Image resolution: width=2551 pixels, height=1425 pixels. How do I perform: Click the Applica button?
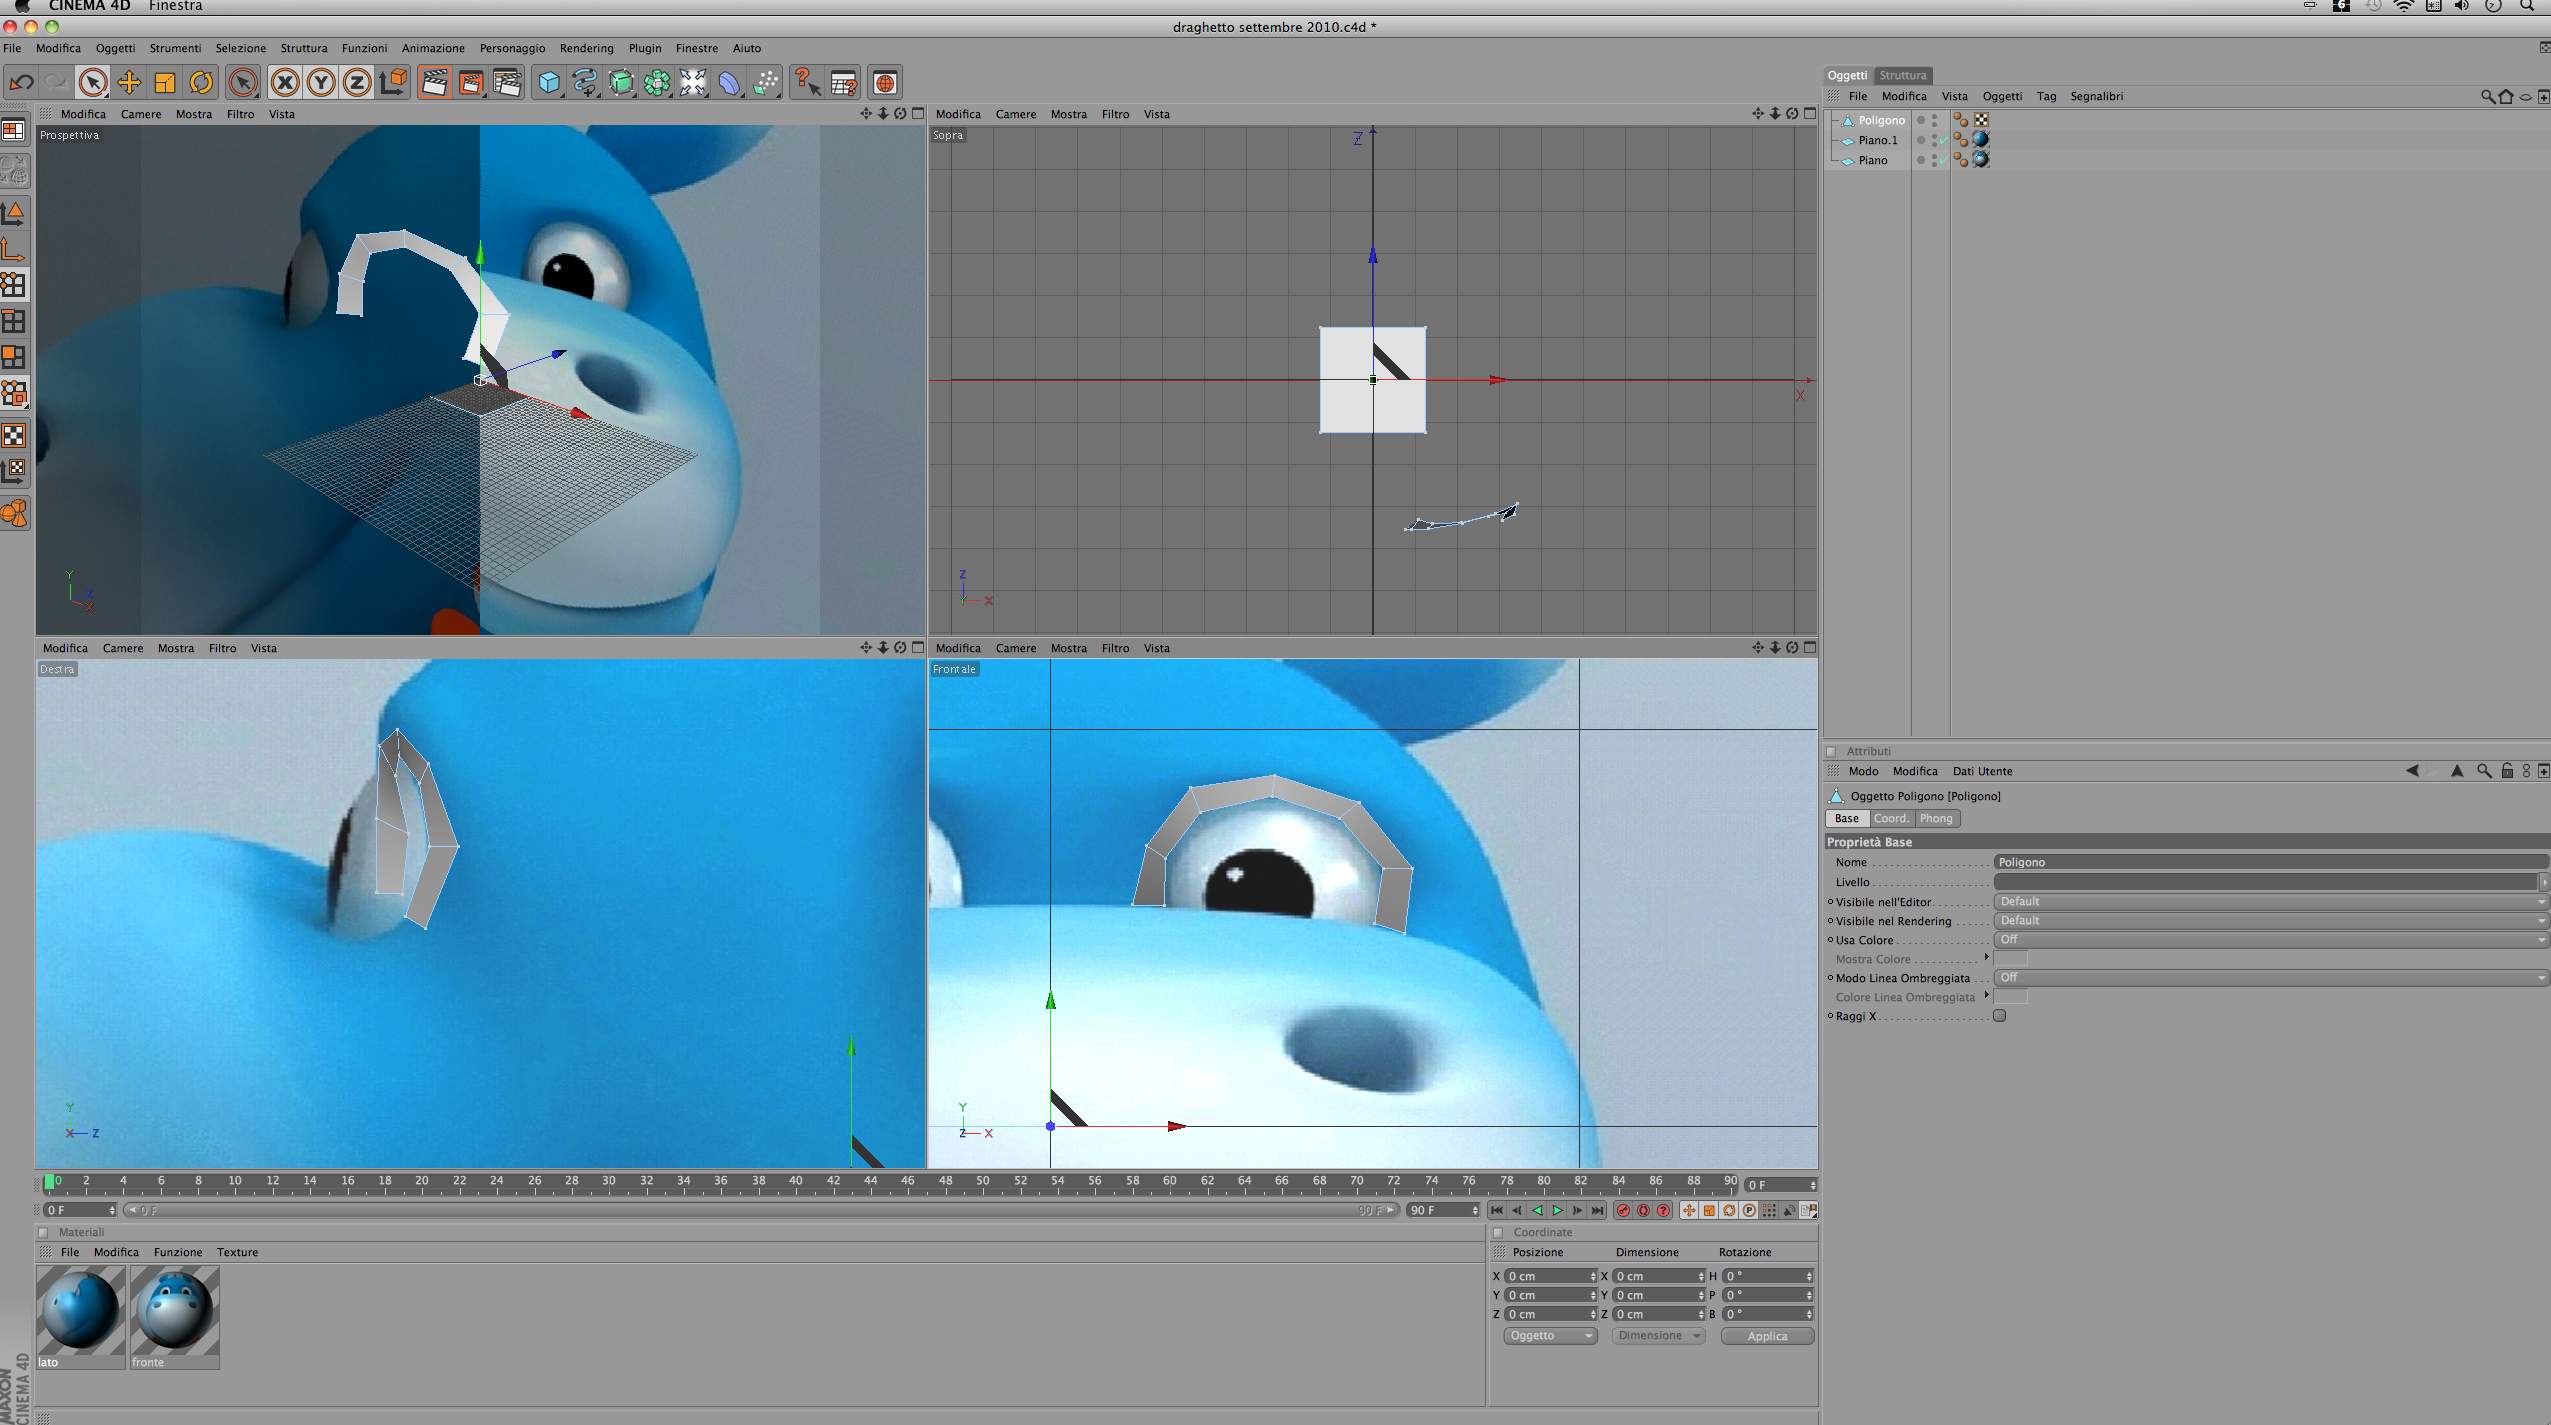coord(1766,1336)
